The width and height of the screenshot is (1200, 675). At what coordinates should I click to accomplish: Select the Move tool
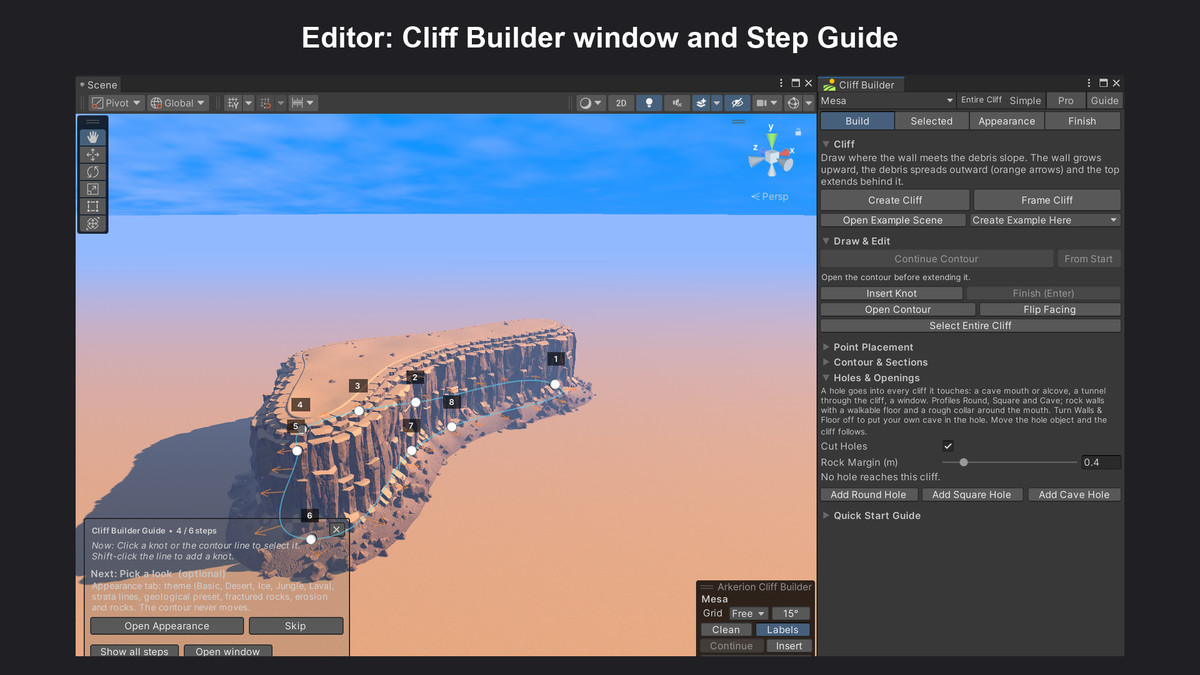tap(93, 155)
